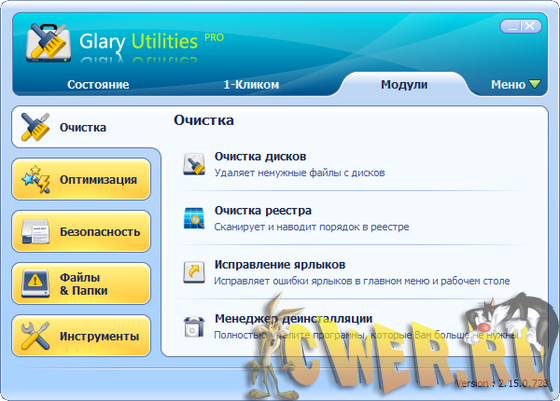The width and height of the screenshot is (560, 401).
Task: Click the PRO label next to the title
Action: (x=214, y=37)
